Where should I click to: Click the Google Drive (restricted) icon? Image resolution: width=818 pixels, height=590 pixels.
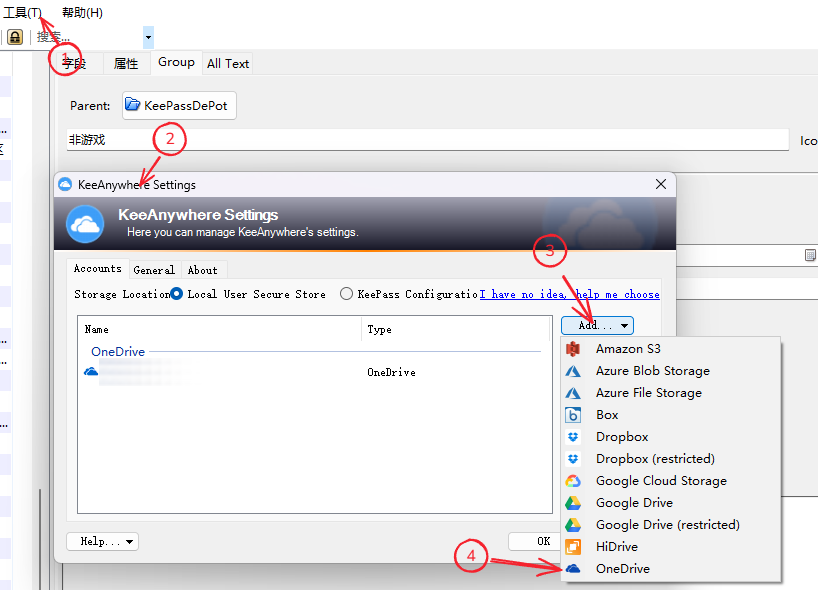pos(573,525)
